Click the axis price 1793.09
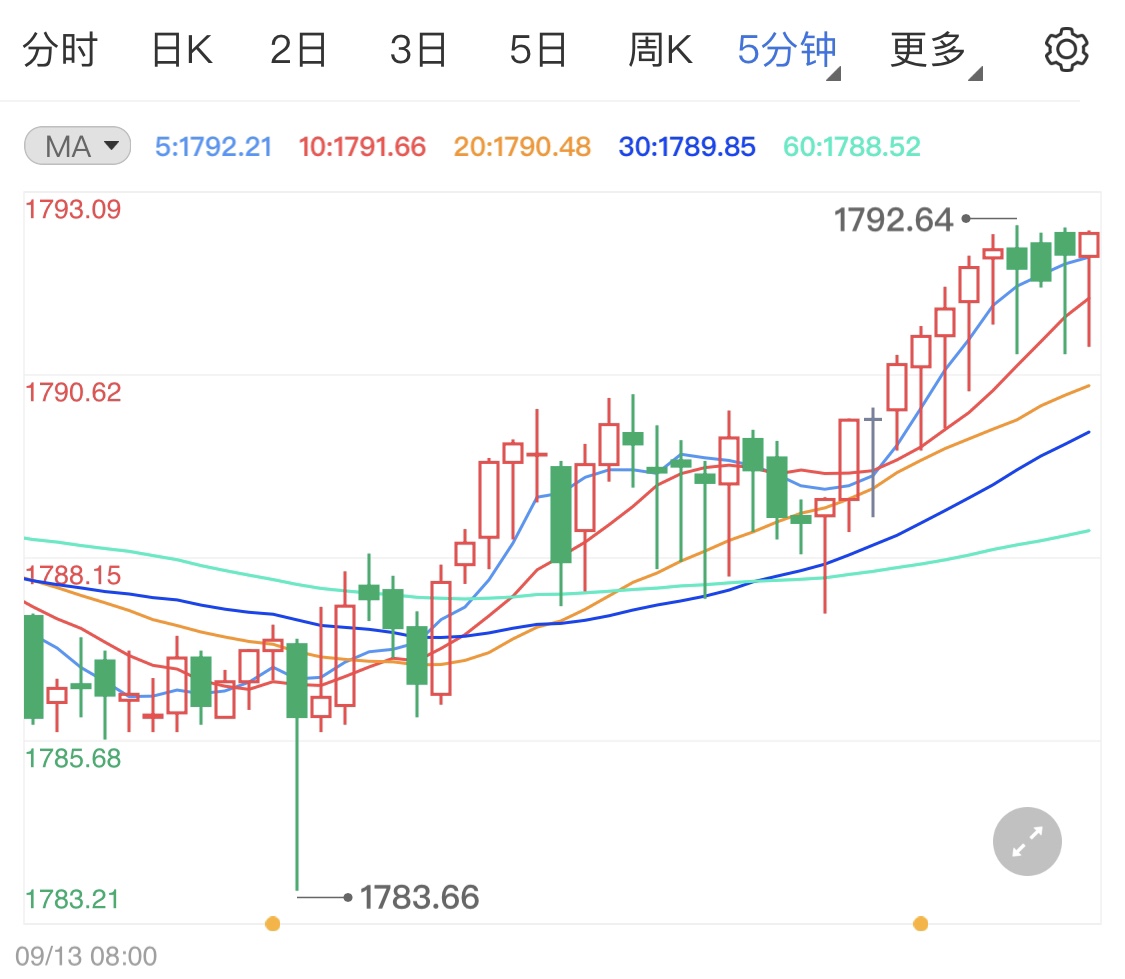1125x979 pixels. [x=73, y=209]
